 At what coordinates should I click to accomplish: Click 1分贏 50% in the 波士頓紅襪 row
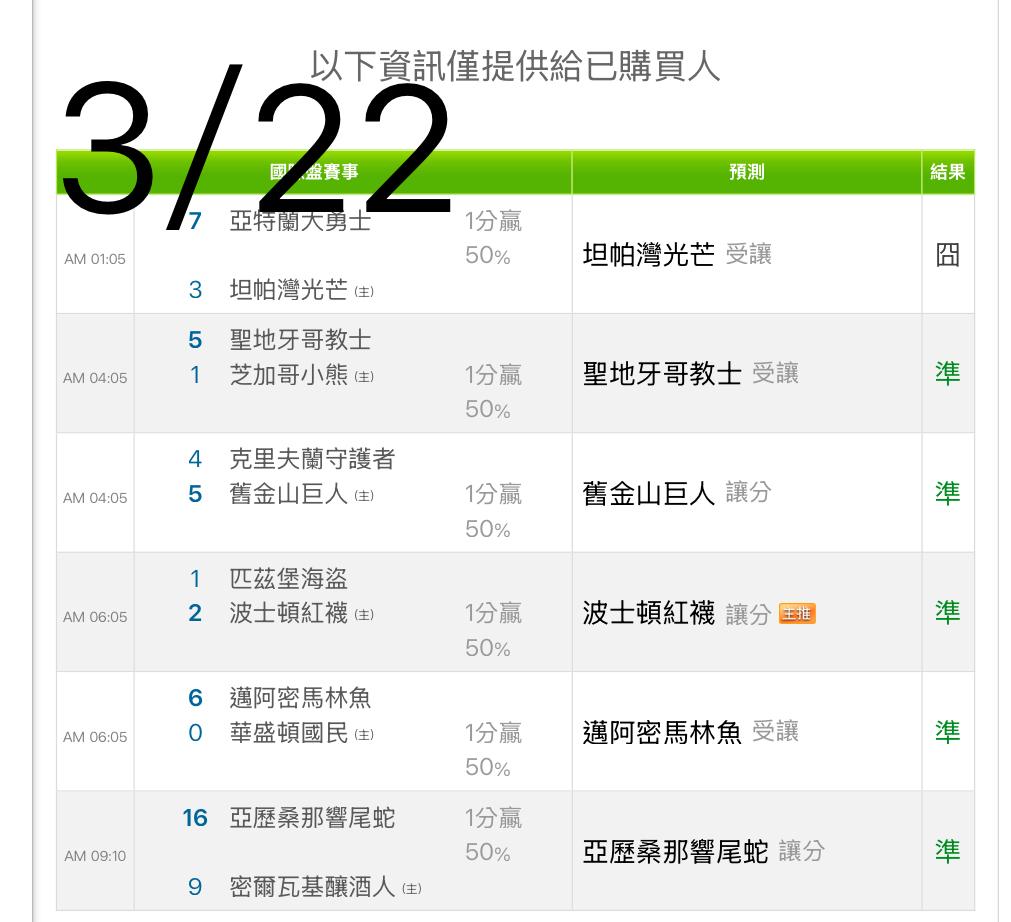point(493,630)
